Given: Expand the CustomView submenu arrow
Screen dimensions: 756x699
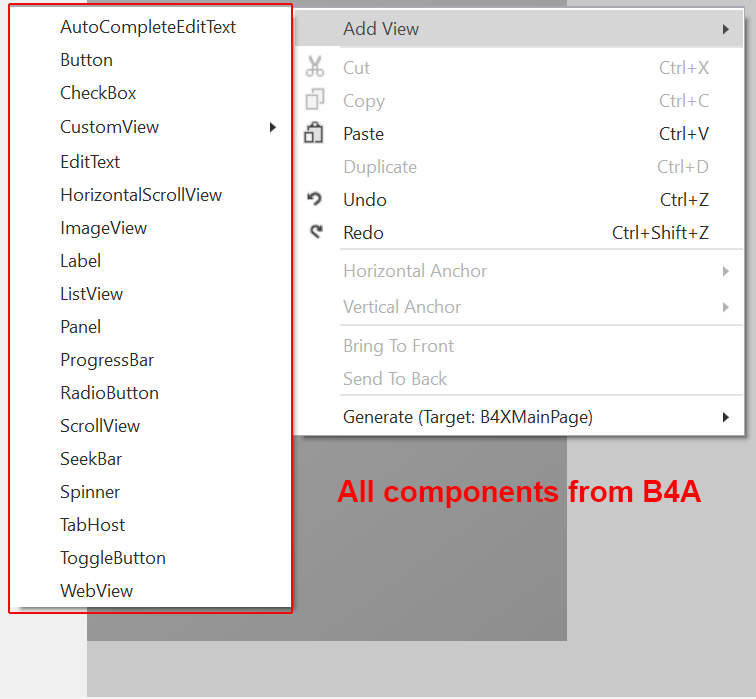Looking at the screenshot, I should tap(272, 127).
